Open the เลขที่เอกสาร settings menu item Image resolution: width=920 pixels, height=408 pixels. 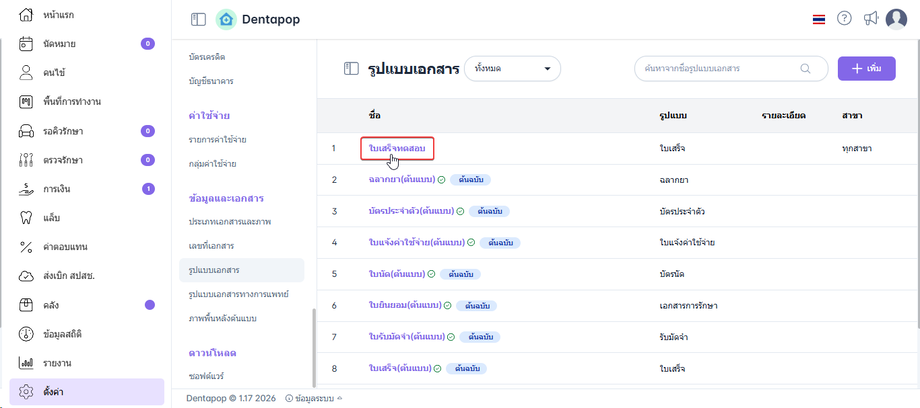pos(211,245)
